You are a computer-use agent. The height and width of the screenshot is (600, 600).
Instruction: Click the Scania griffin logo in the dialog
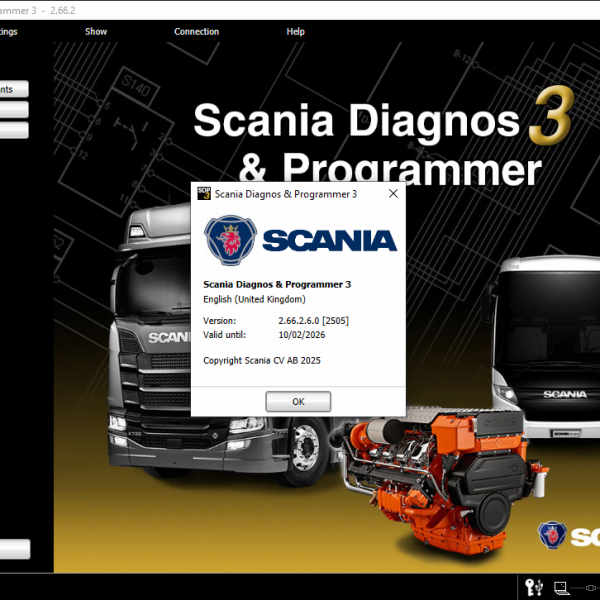230,240
